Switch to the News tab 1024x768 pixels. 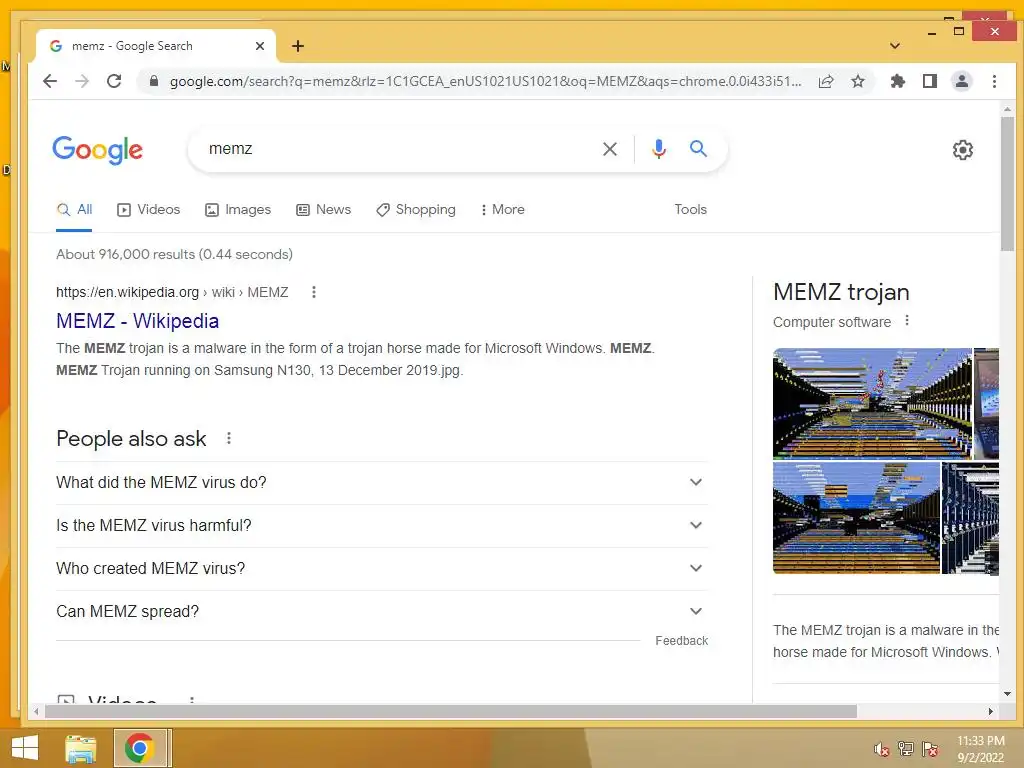click(x=323, y=210)
